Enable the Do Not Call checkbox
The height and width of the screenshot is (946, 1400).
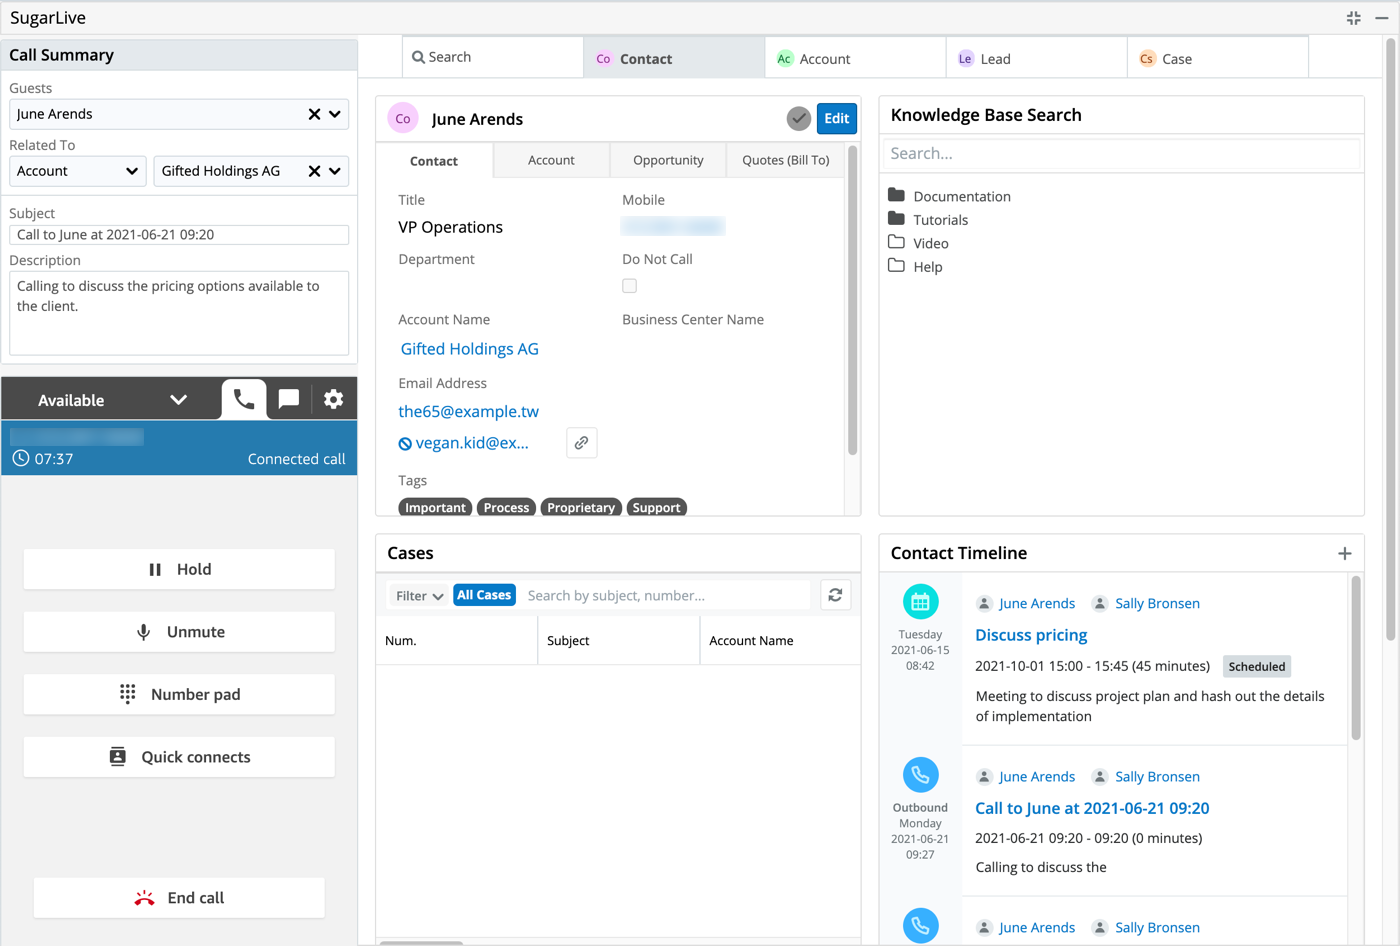(x=630, y=285)
